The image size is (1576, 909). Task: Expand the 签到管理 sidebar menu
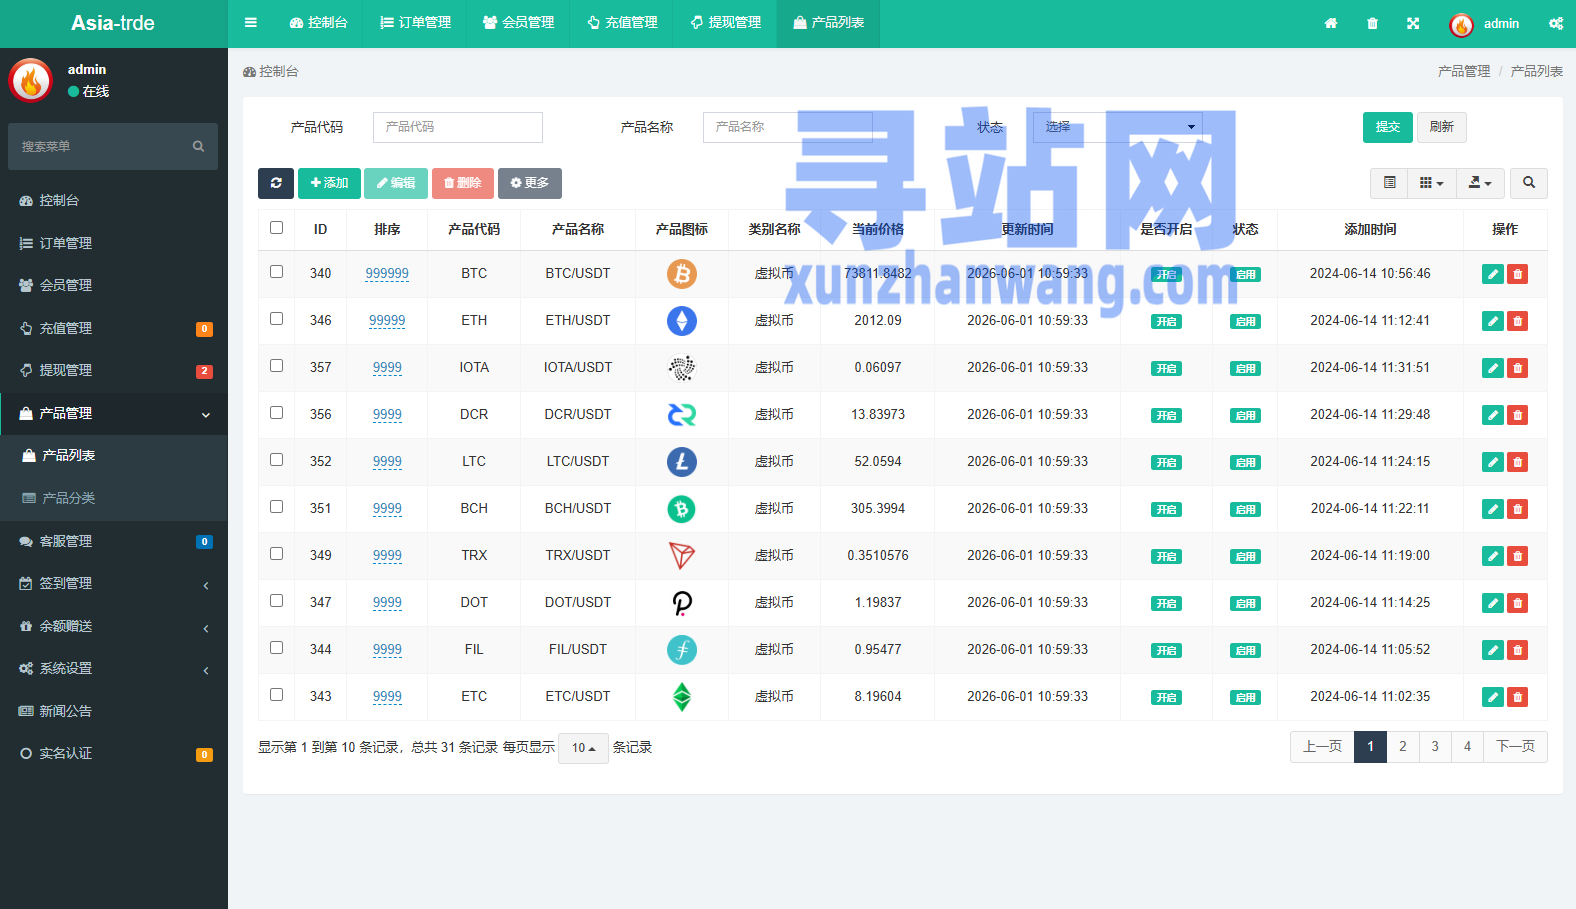click(114, 584)
